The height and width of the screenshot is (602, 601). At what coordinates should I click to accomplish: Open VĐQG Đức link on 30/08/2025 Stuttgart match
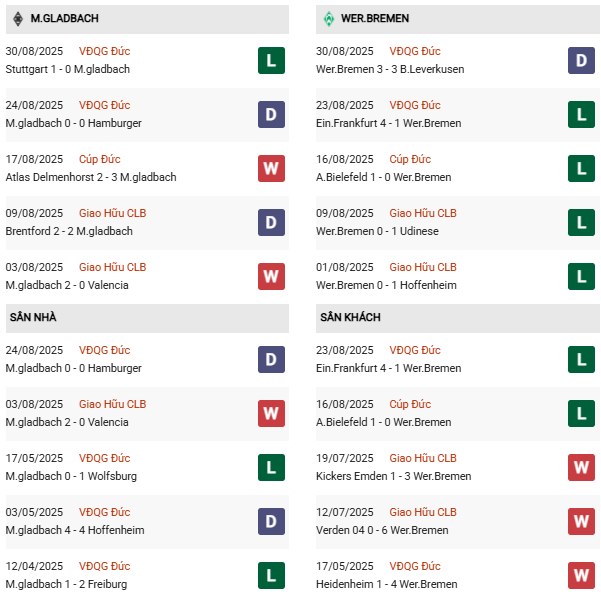[104, 51]
